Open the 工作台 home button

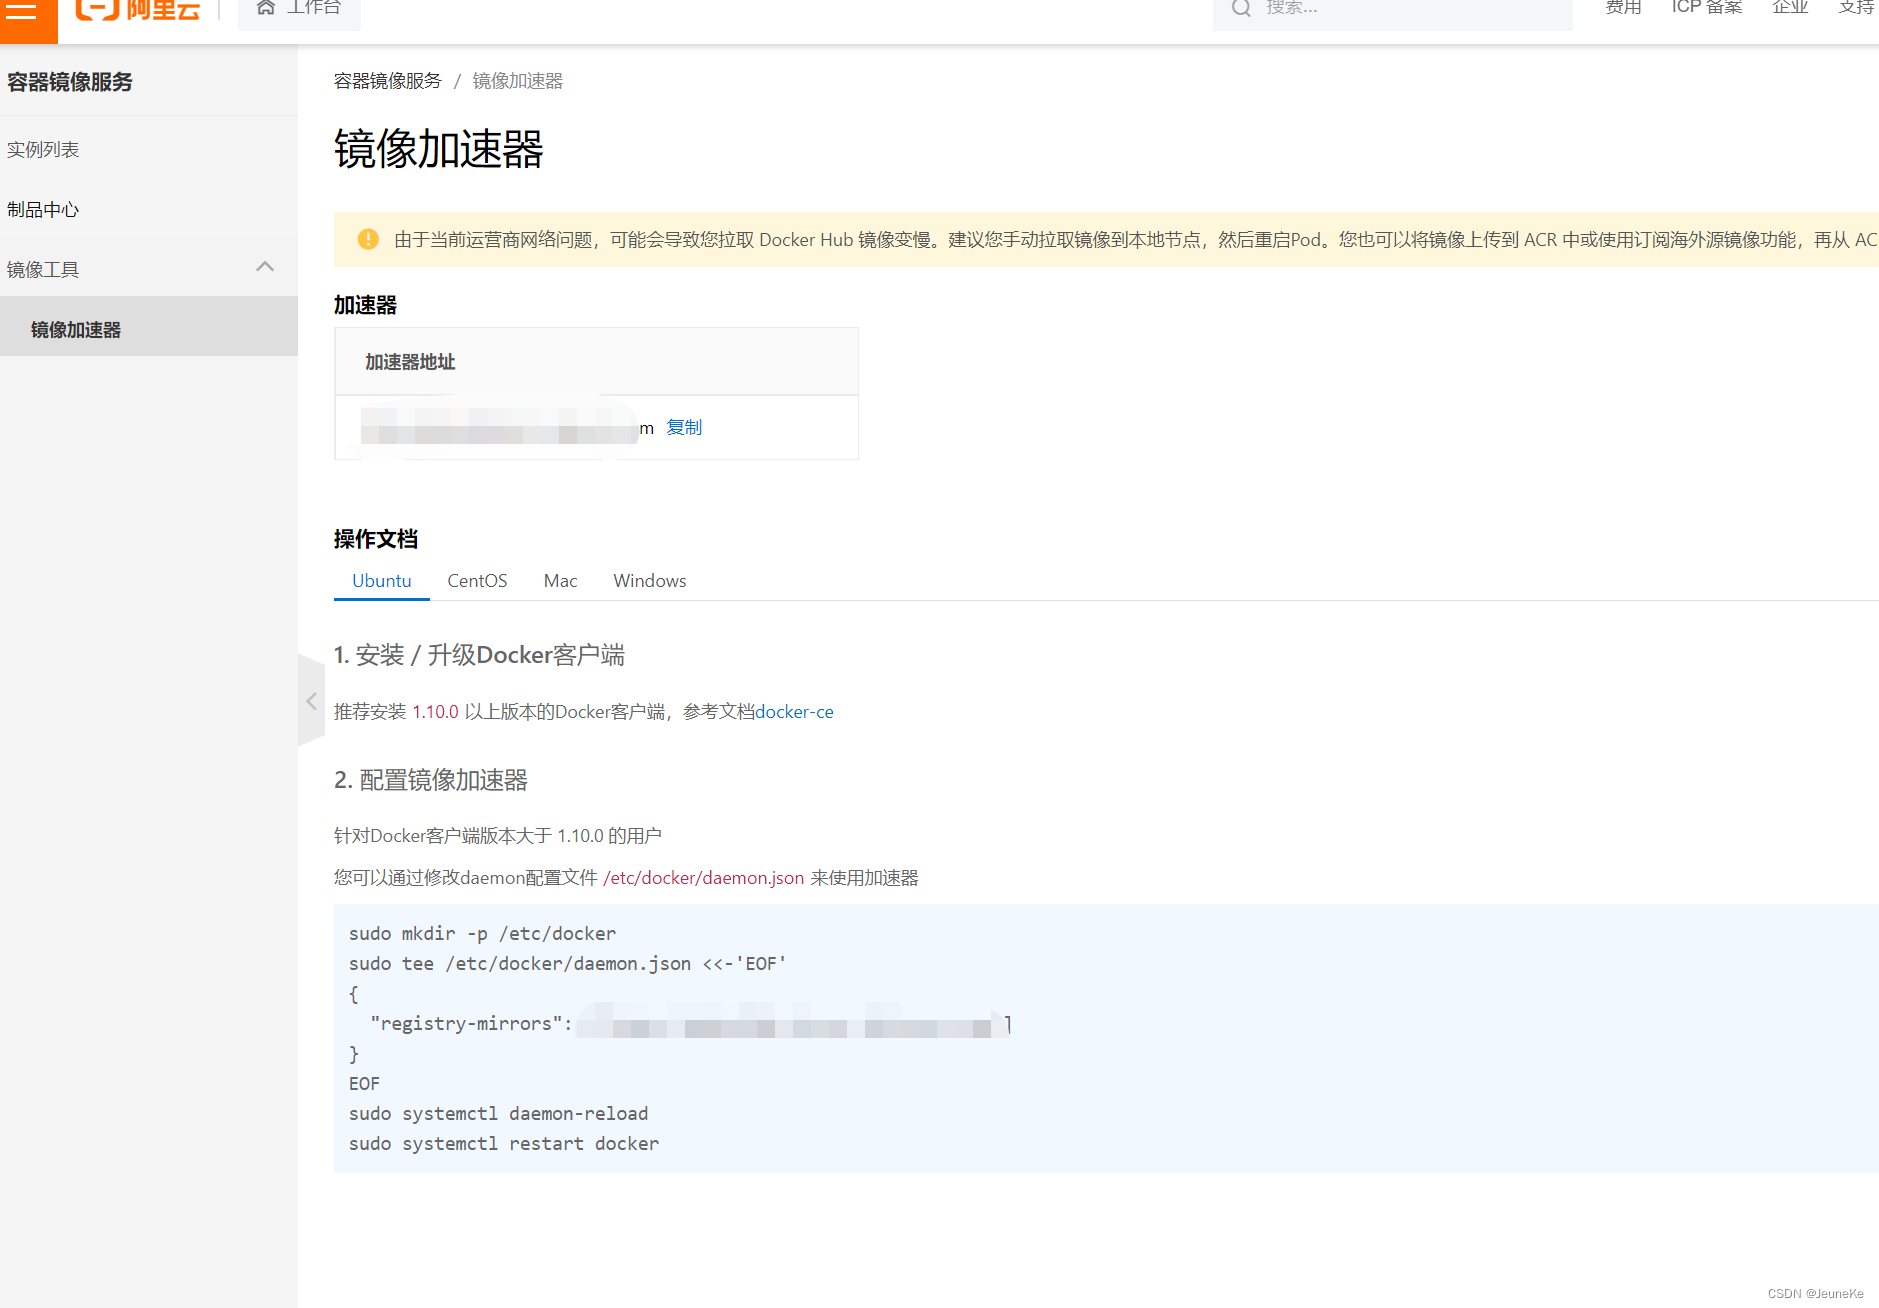pyautogui.click(x=299, y=10)
